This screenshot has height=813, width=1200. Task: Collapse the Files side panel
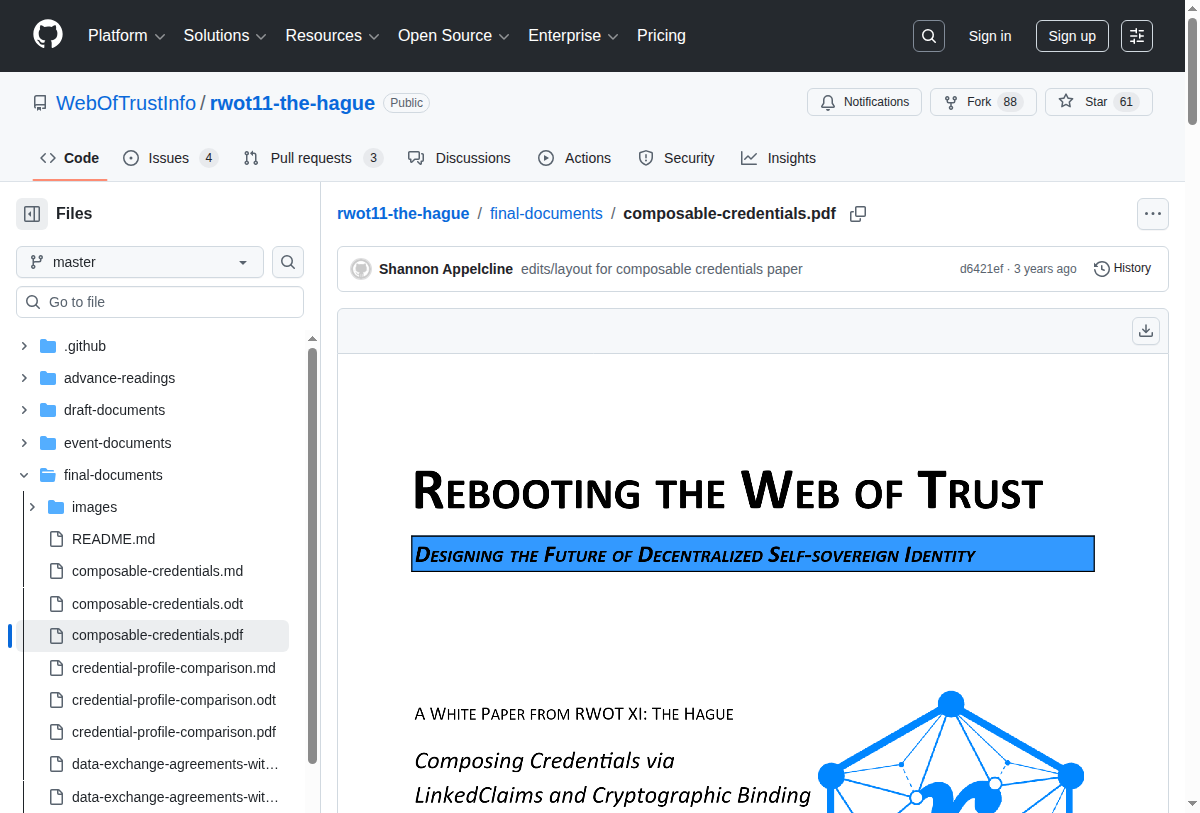click(32, 214)
